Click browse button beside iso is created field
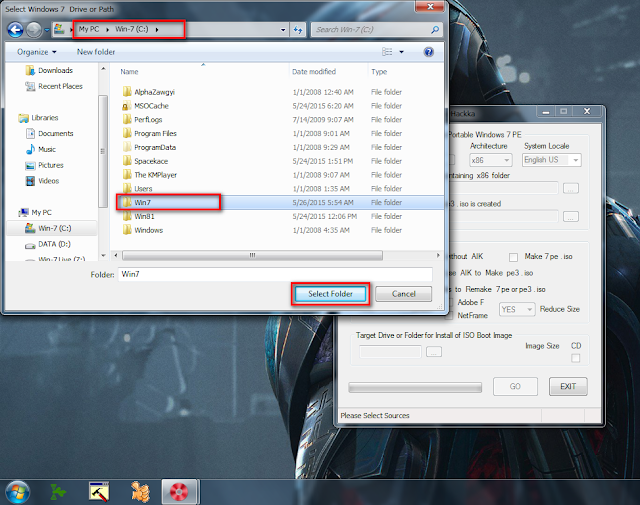640x505 pixels. click(x=571, y=216)
